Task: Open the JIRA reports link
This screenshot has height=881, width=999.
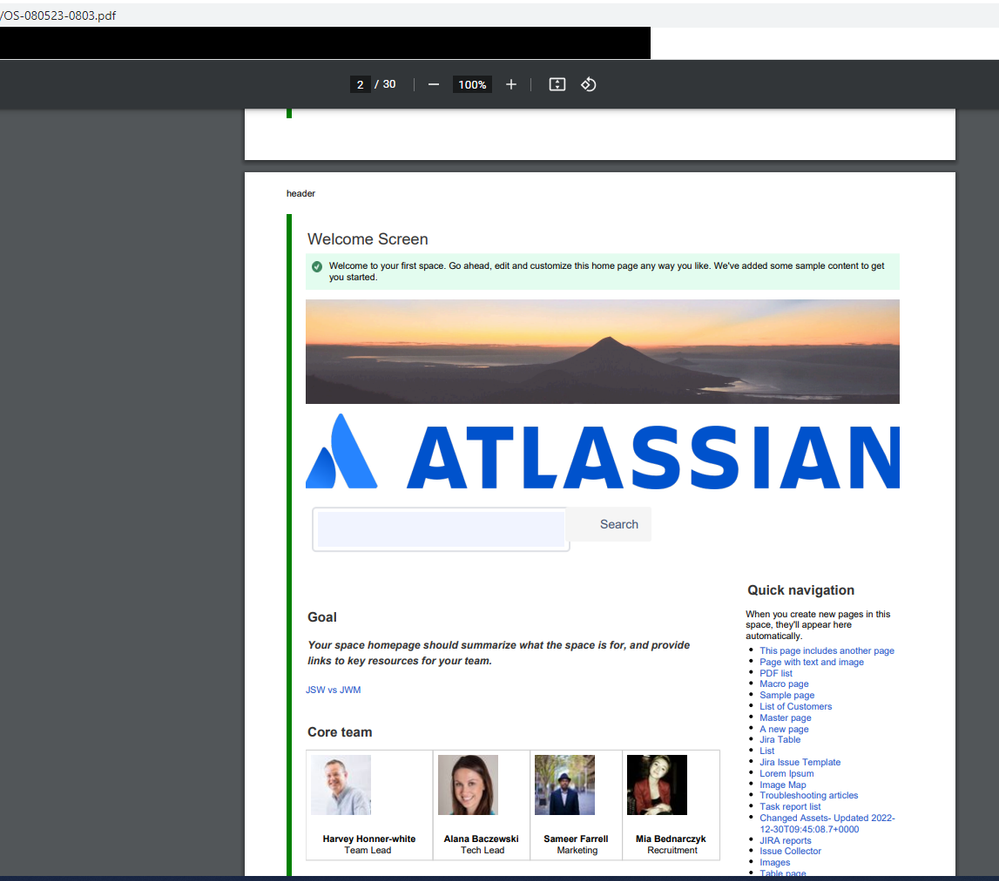Action: coord(785,840)
